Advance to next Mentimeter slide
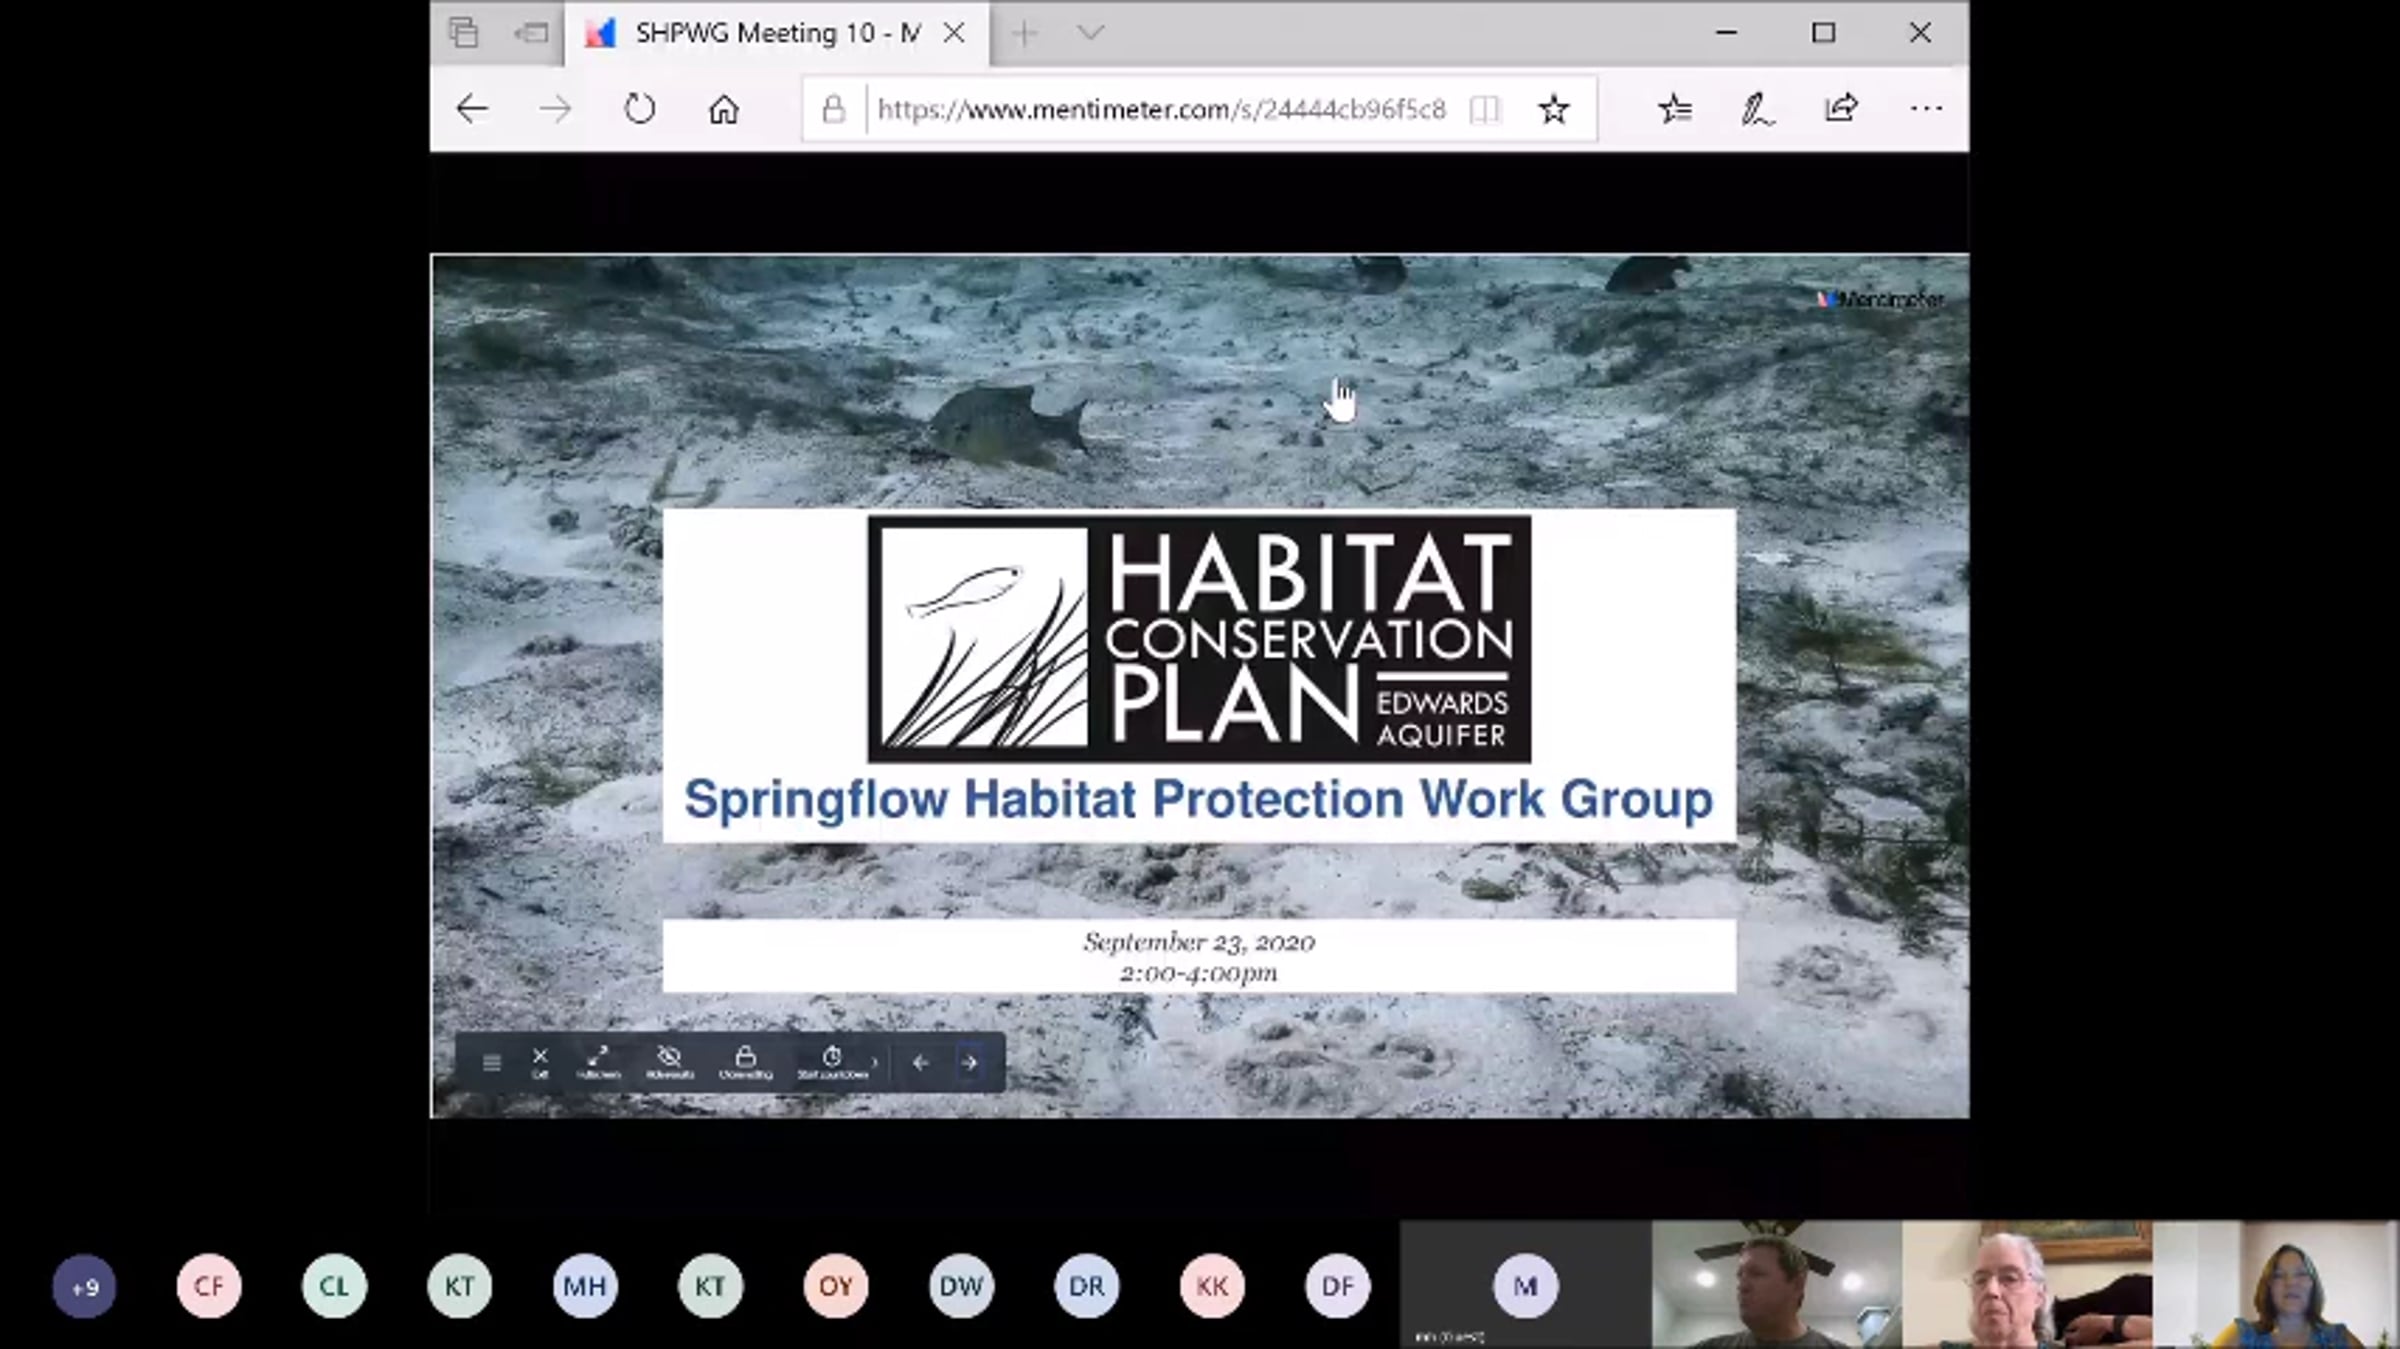Viewport: 2400px width, 1349px height. tap(969, 1062)
